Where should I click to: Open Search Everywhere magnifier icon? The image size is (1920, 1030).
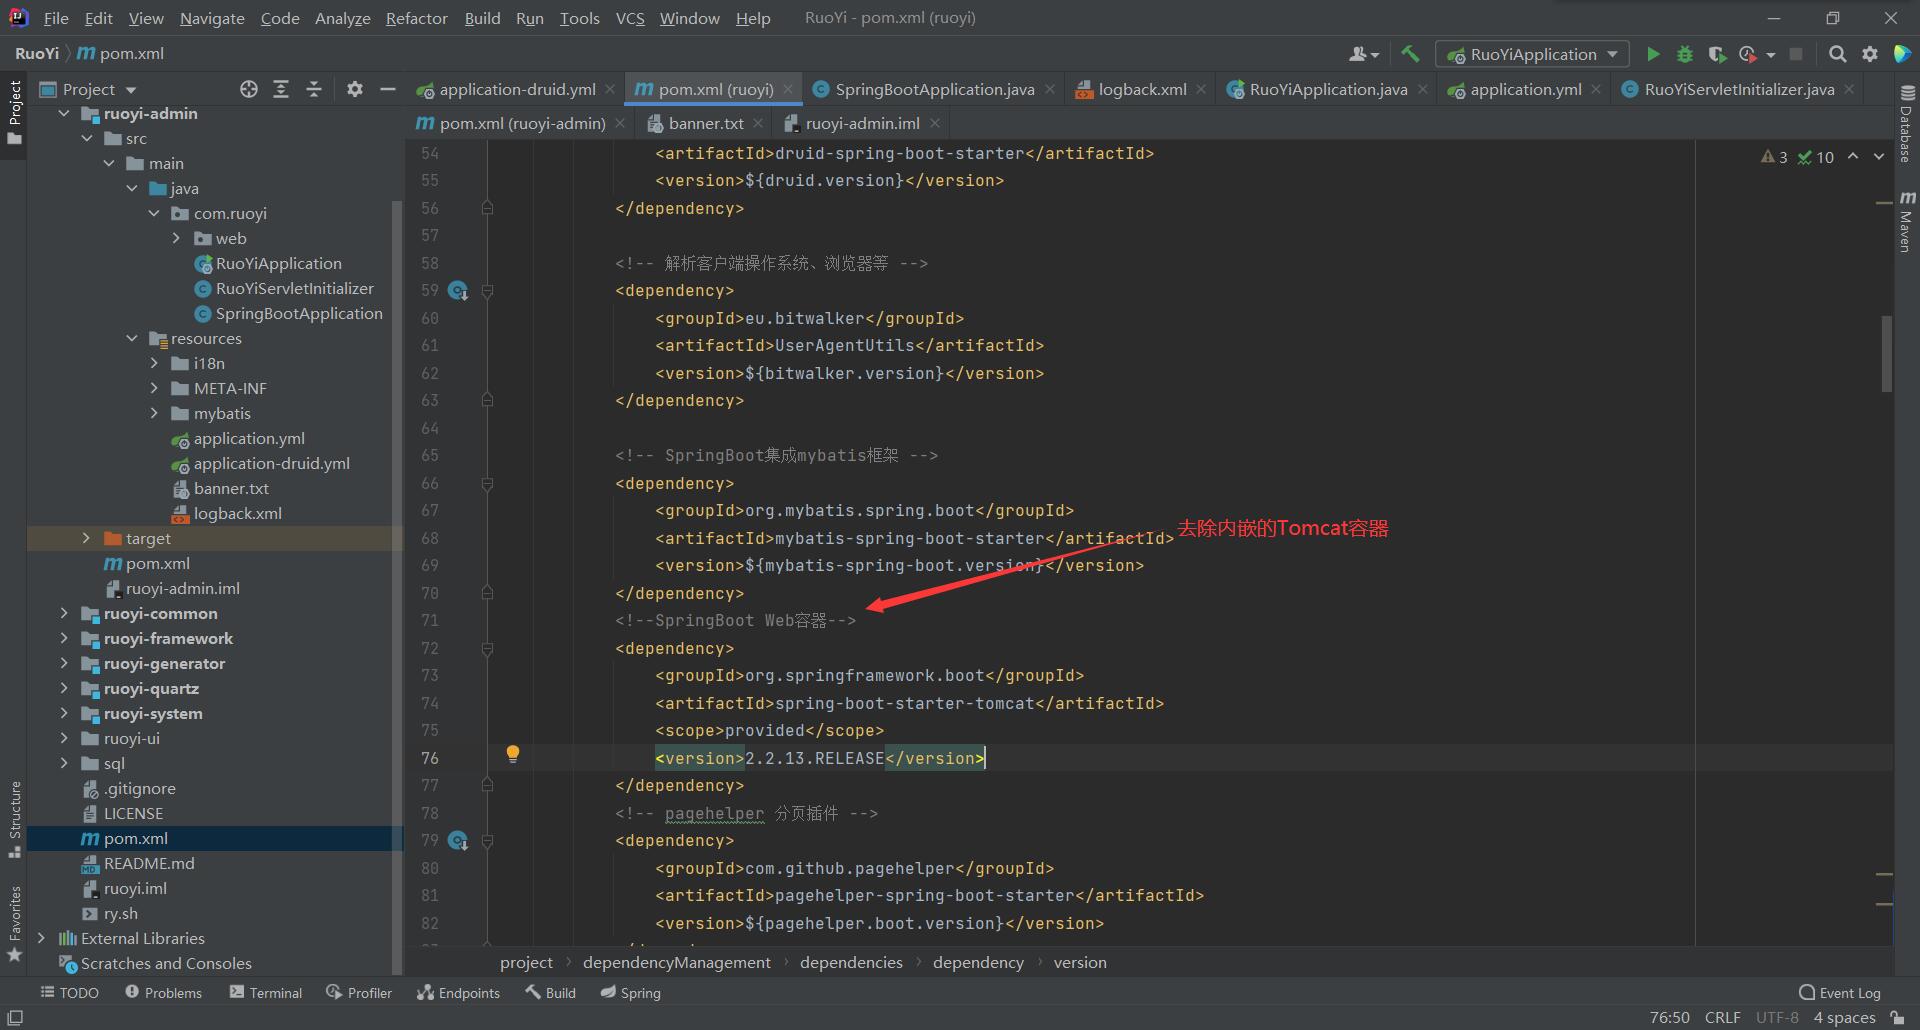coord(1838,54)
